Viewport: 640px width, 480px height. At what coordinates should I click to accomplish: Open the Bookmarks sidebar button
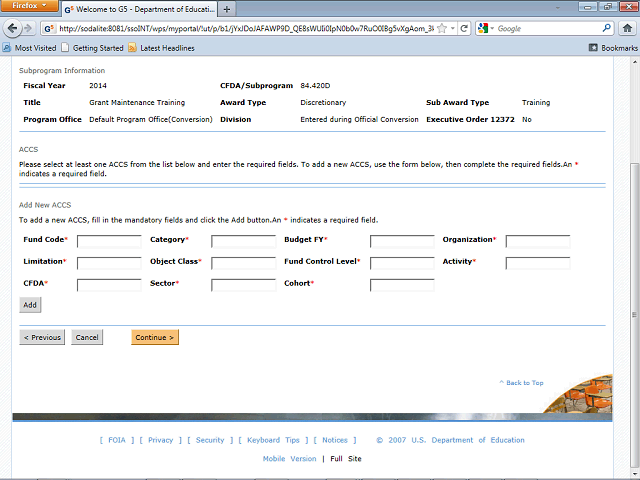pos(613,48)
